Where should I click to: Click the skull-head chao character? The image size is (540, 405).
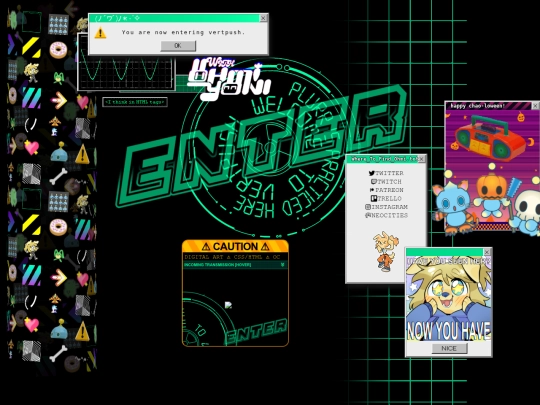click(526, 212)
